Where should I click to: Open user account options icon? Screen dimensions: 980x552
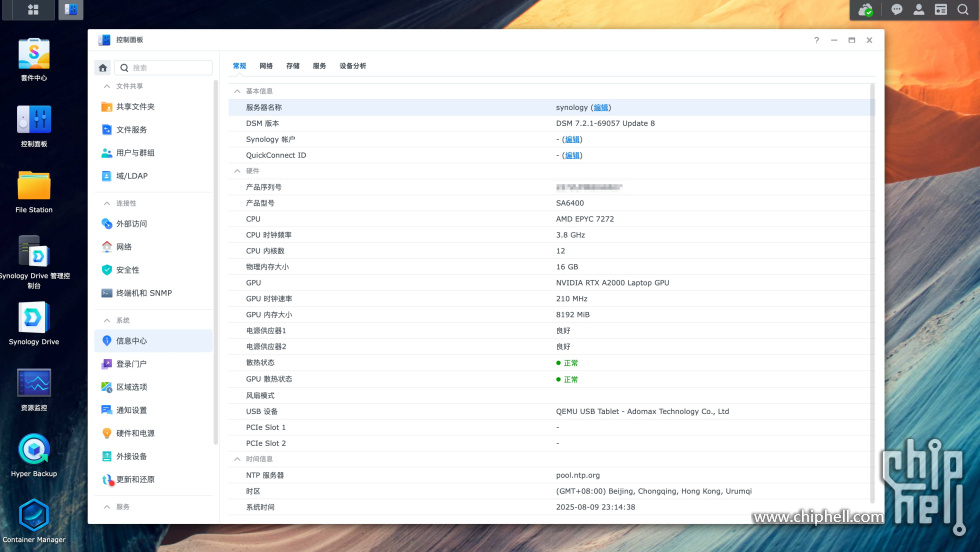click(919, 9)
